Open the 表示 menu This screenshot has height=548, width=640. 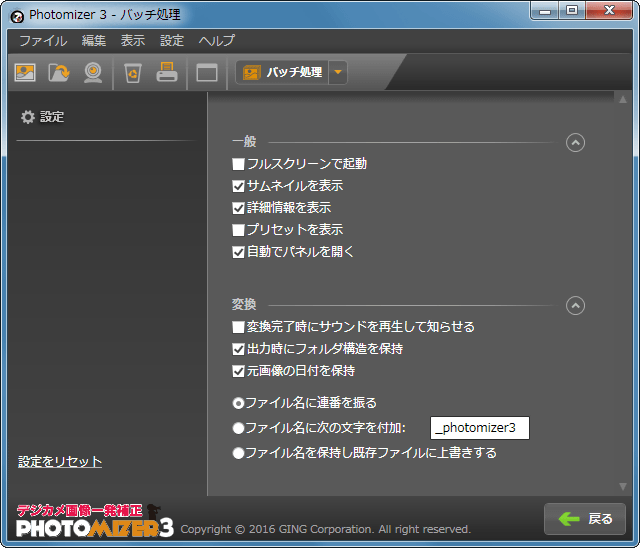click(133, 41)
